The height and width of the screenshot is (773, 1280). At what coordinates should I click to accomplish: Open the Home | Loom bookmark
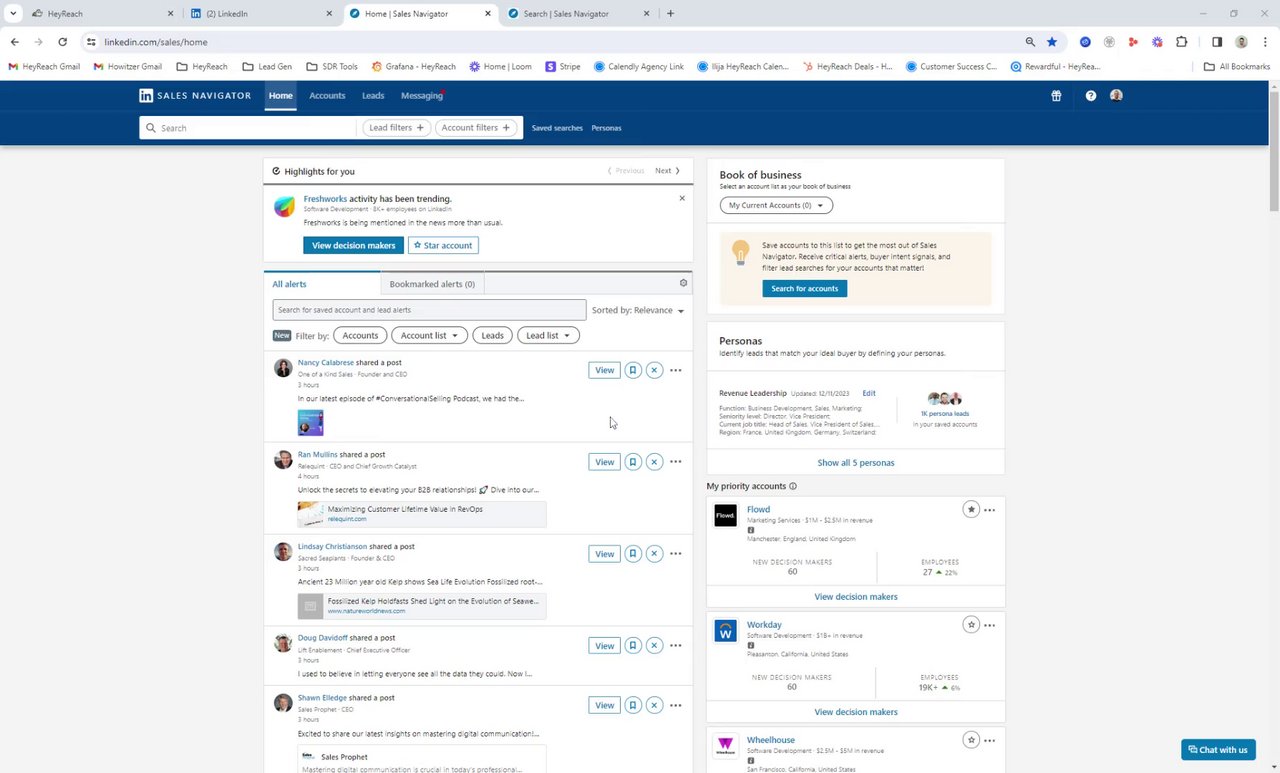(x=500, y=67)
